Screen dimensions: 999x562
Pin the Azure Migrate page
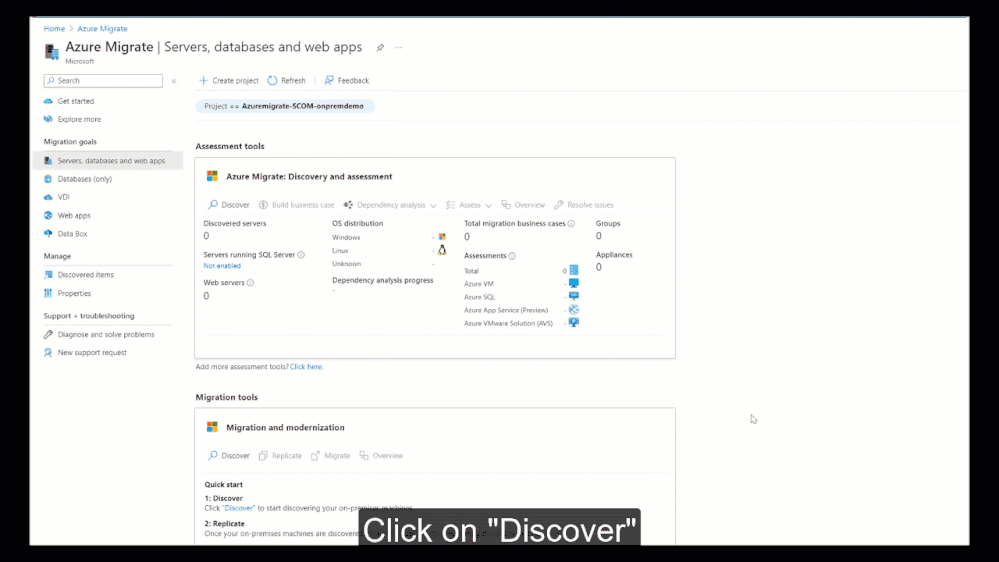tap(380, 48)
